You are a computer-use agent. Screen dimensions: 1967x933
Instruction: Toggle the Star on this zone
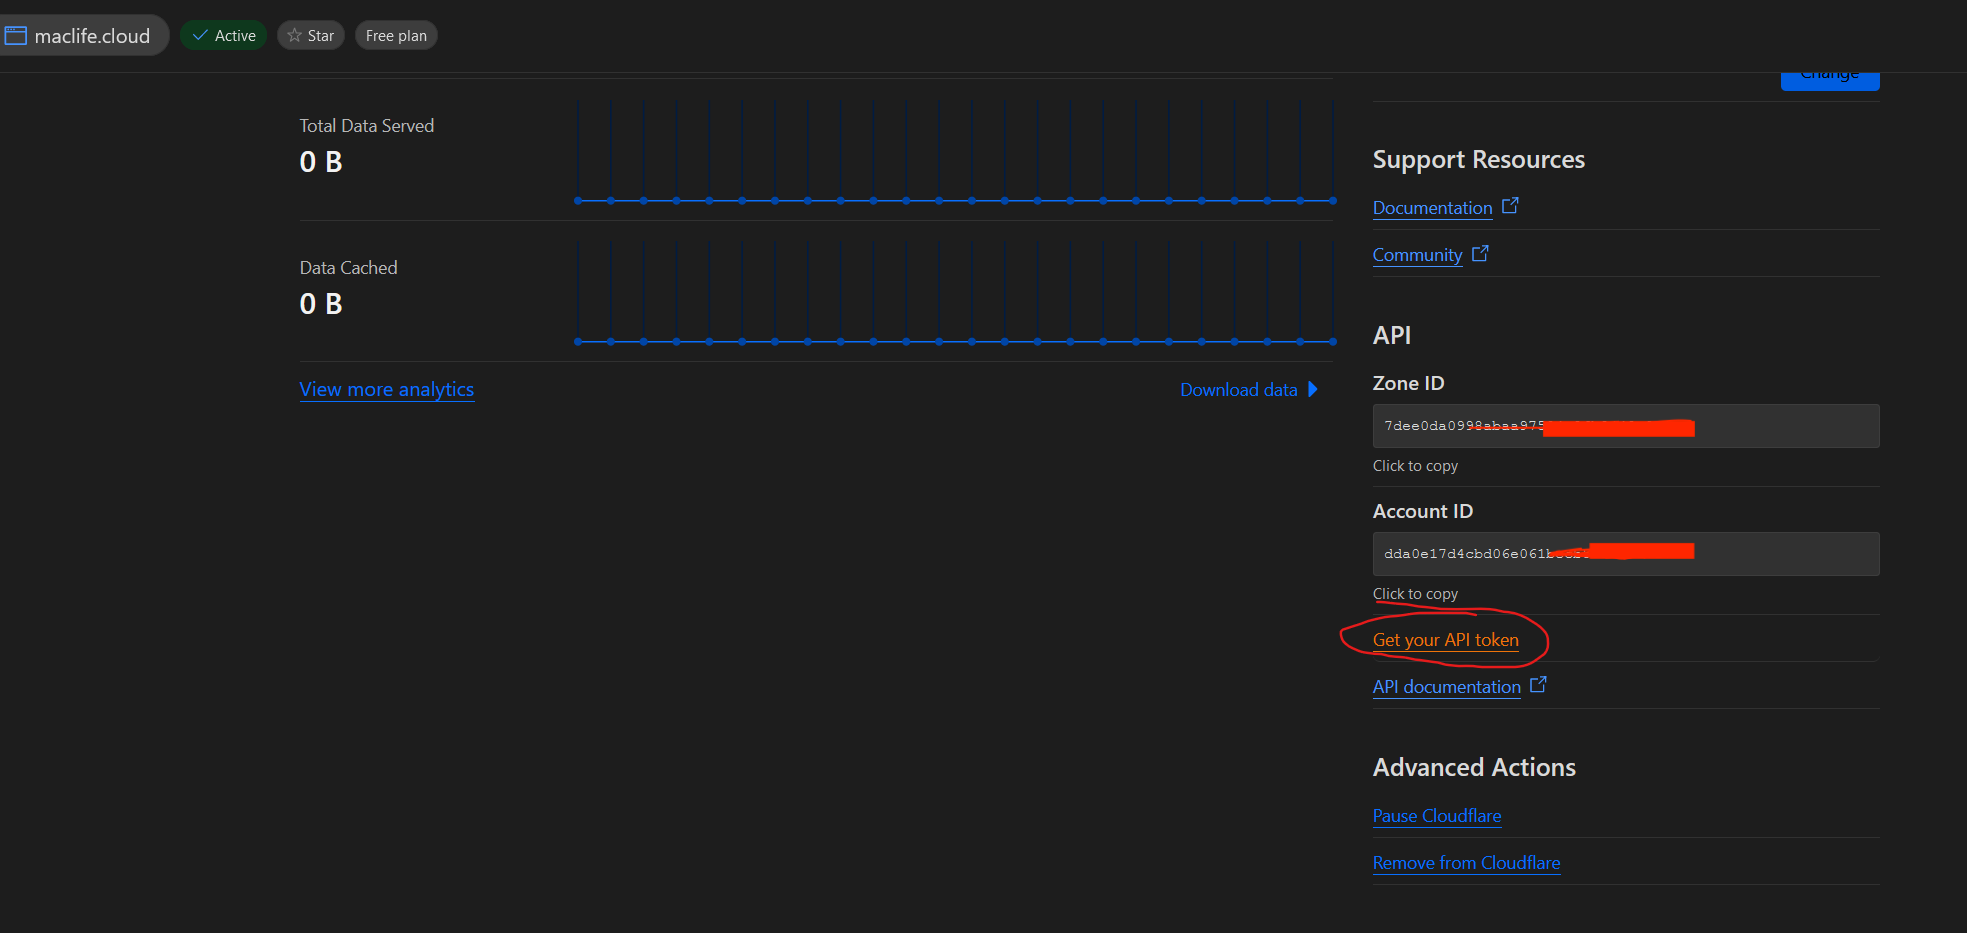(x=310, y=35)
